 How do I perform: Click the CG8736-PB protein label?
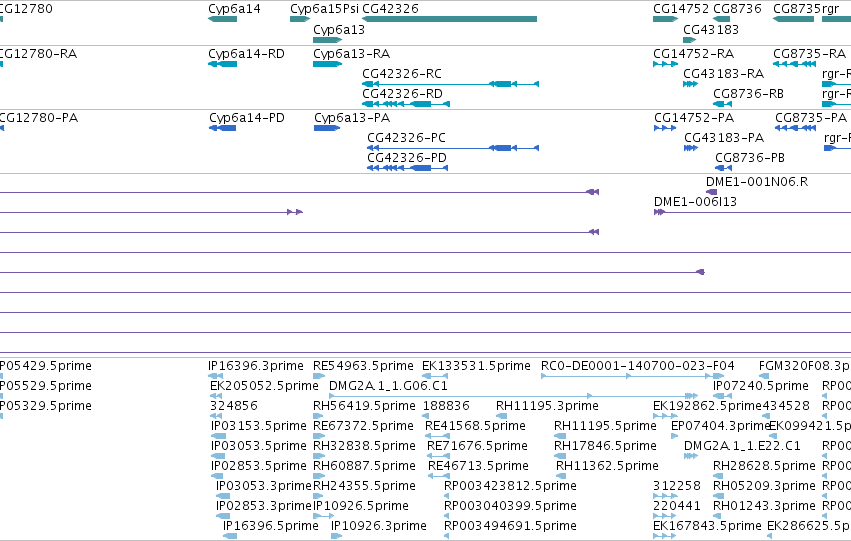click(x=750, y=158)
